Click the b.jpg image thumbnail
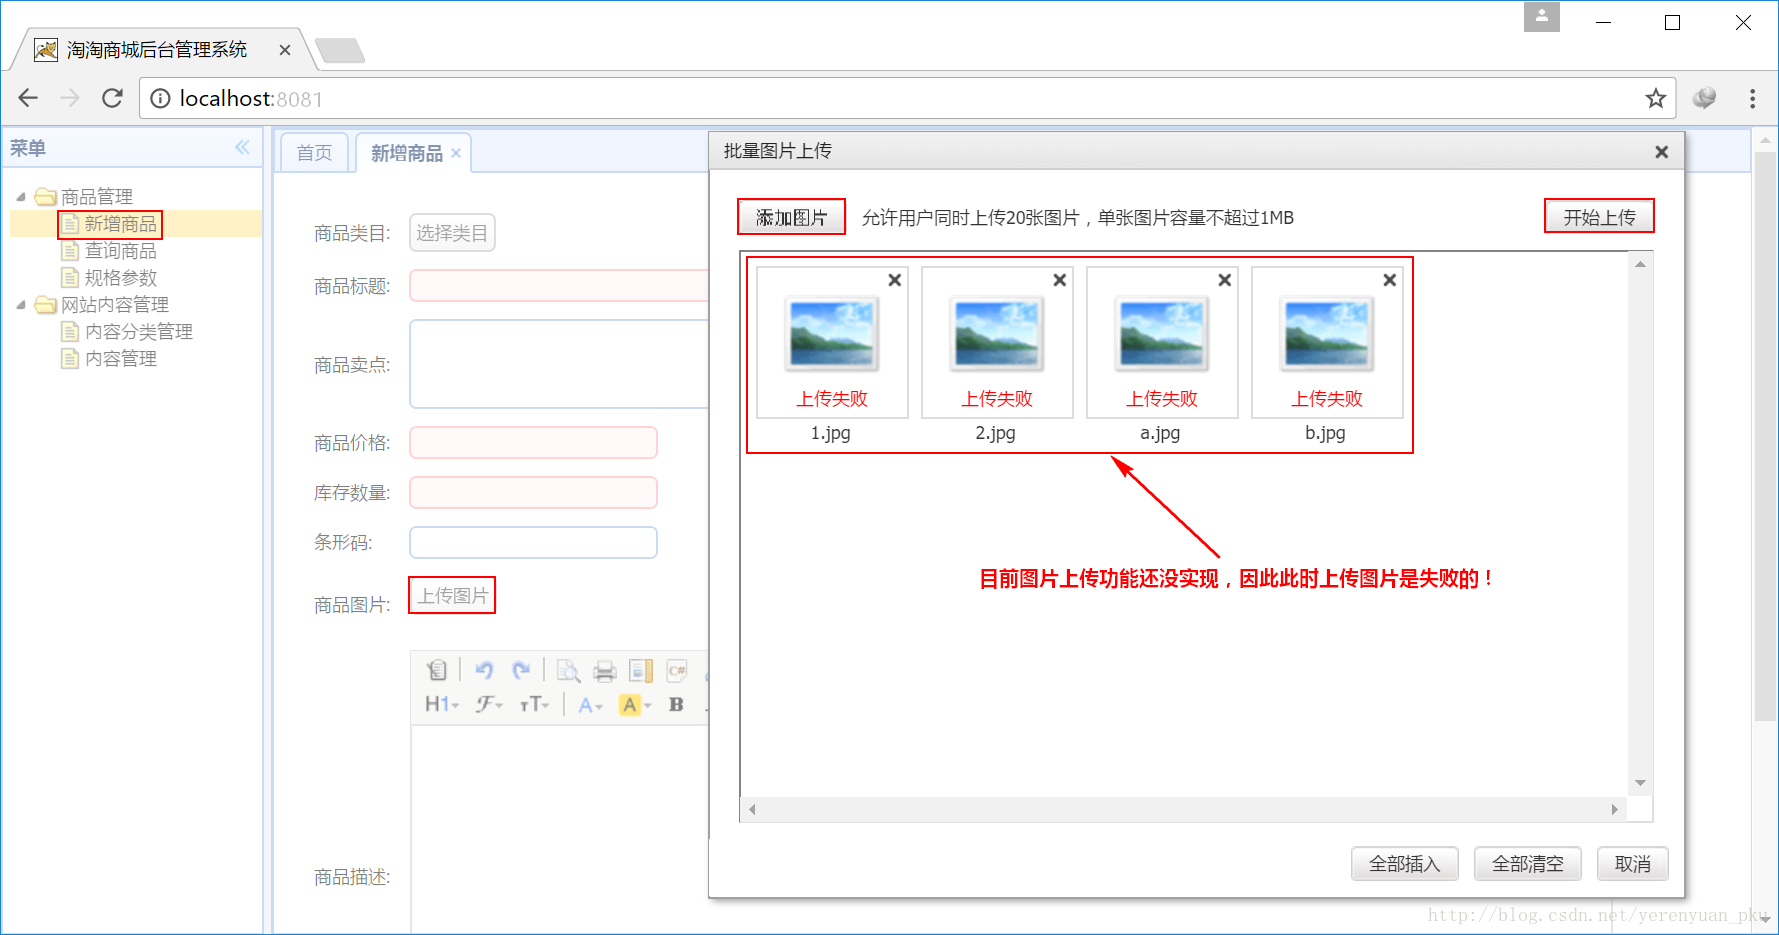 [1327, 334]
